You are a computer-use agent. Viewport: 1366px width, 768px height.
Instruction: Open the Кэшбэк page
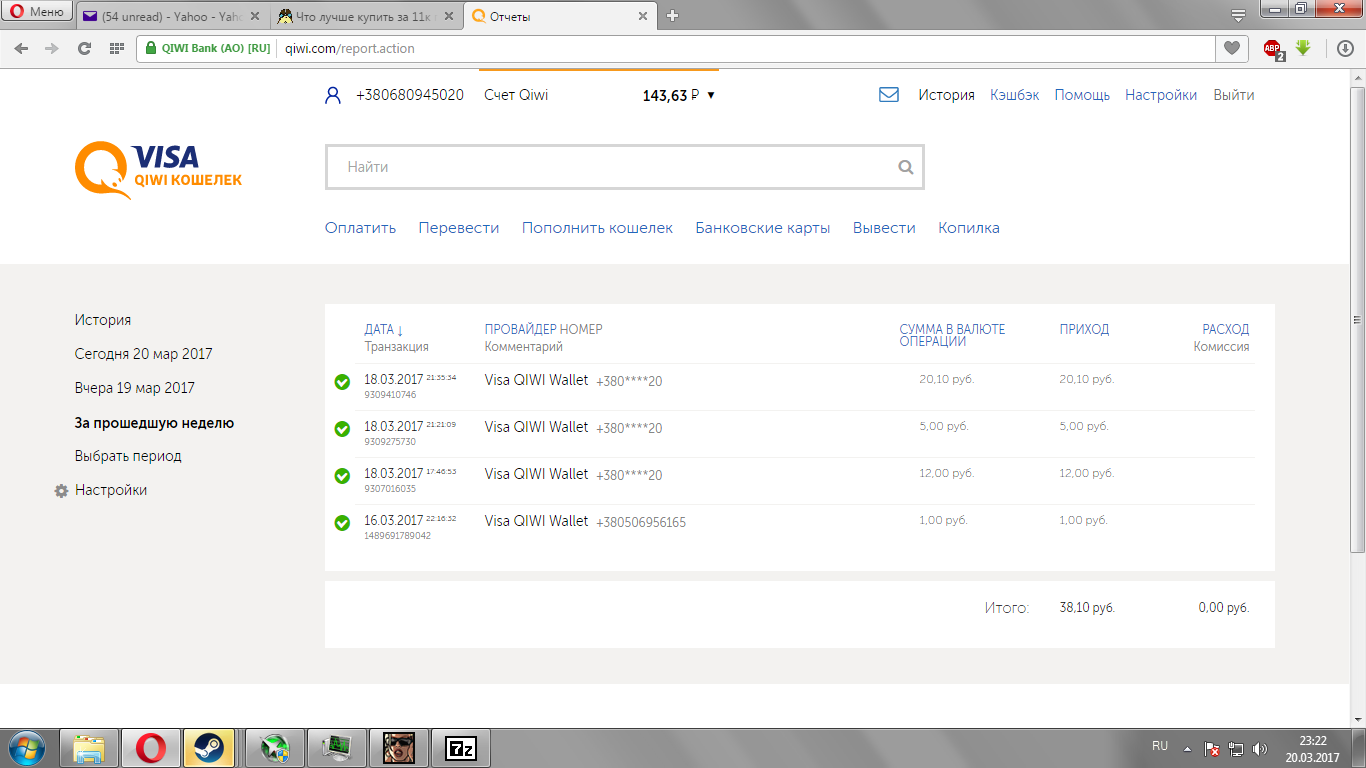(x=1015, y=95)
